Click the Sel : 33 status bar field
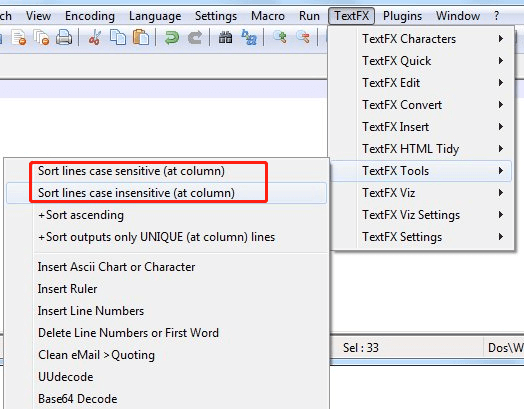Viewport: 524px width, 409px height. 406,348
